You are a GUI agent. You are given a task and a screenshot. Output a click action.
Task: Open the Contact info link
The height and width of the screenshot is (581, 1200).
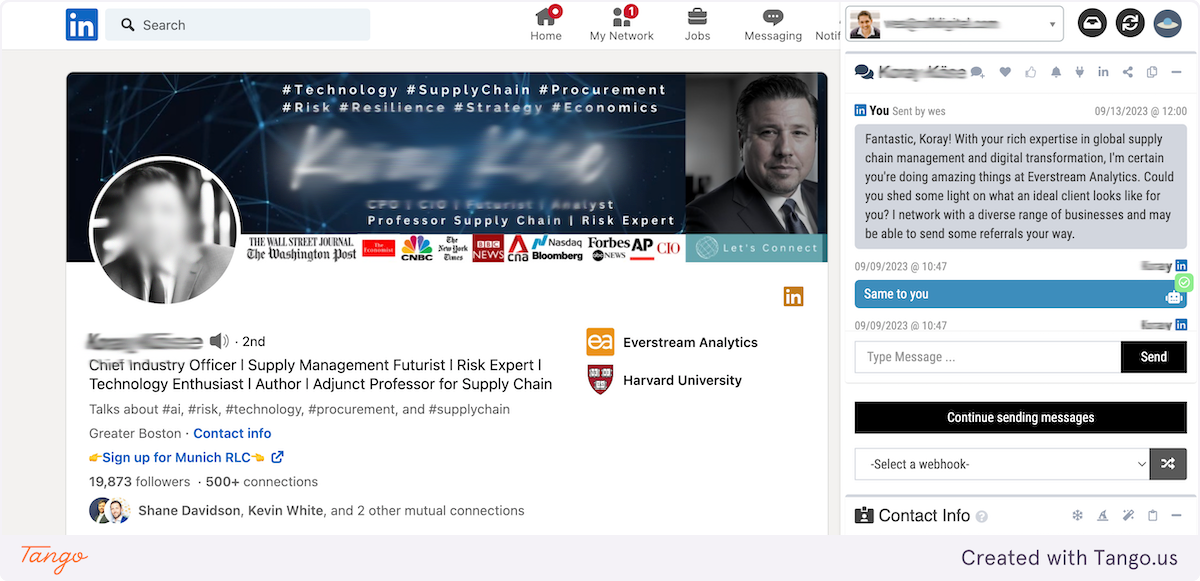coord(232,433)
